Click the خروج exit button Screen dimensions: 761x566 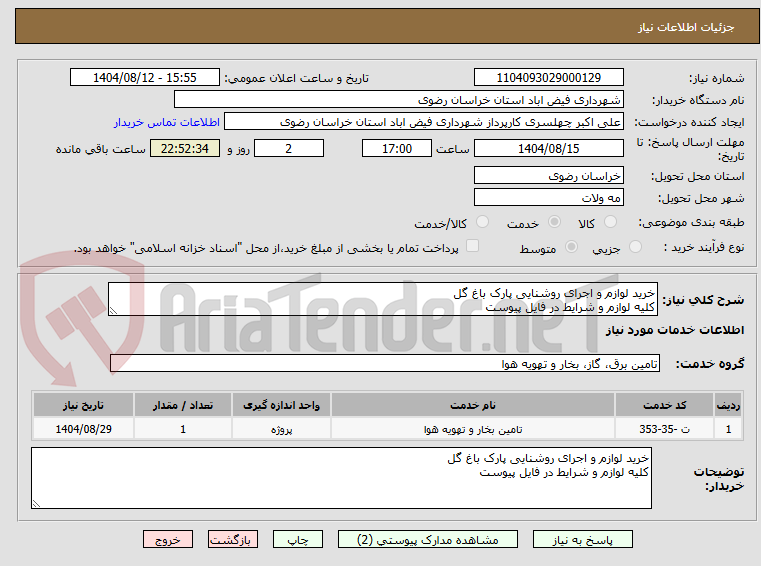pos(168,539)
